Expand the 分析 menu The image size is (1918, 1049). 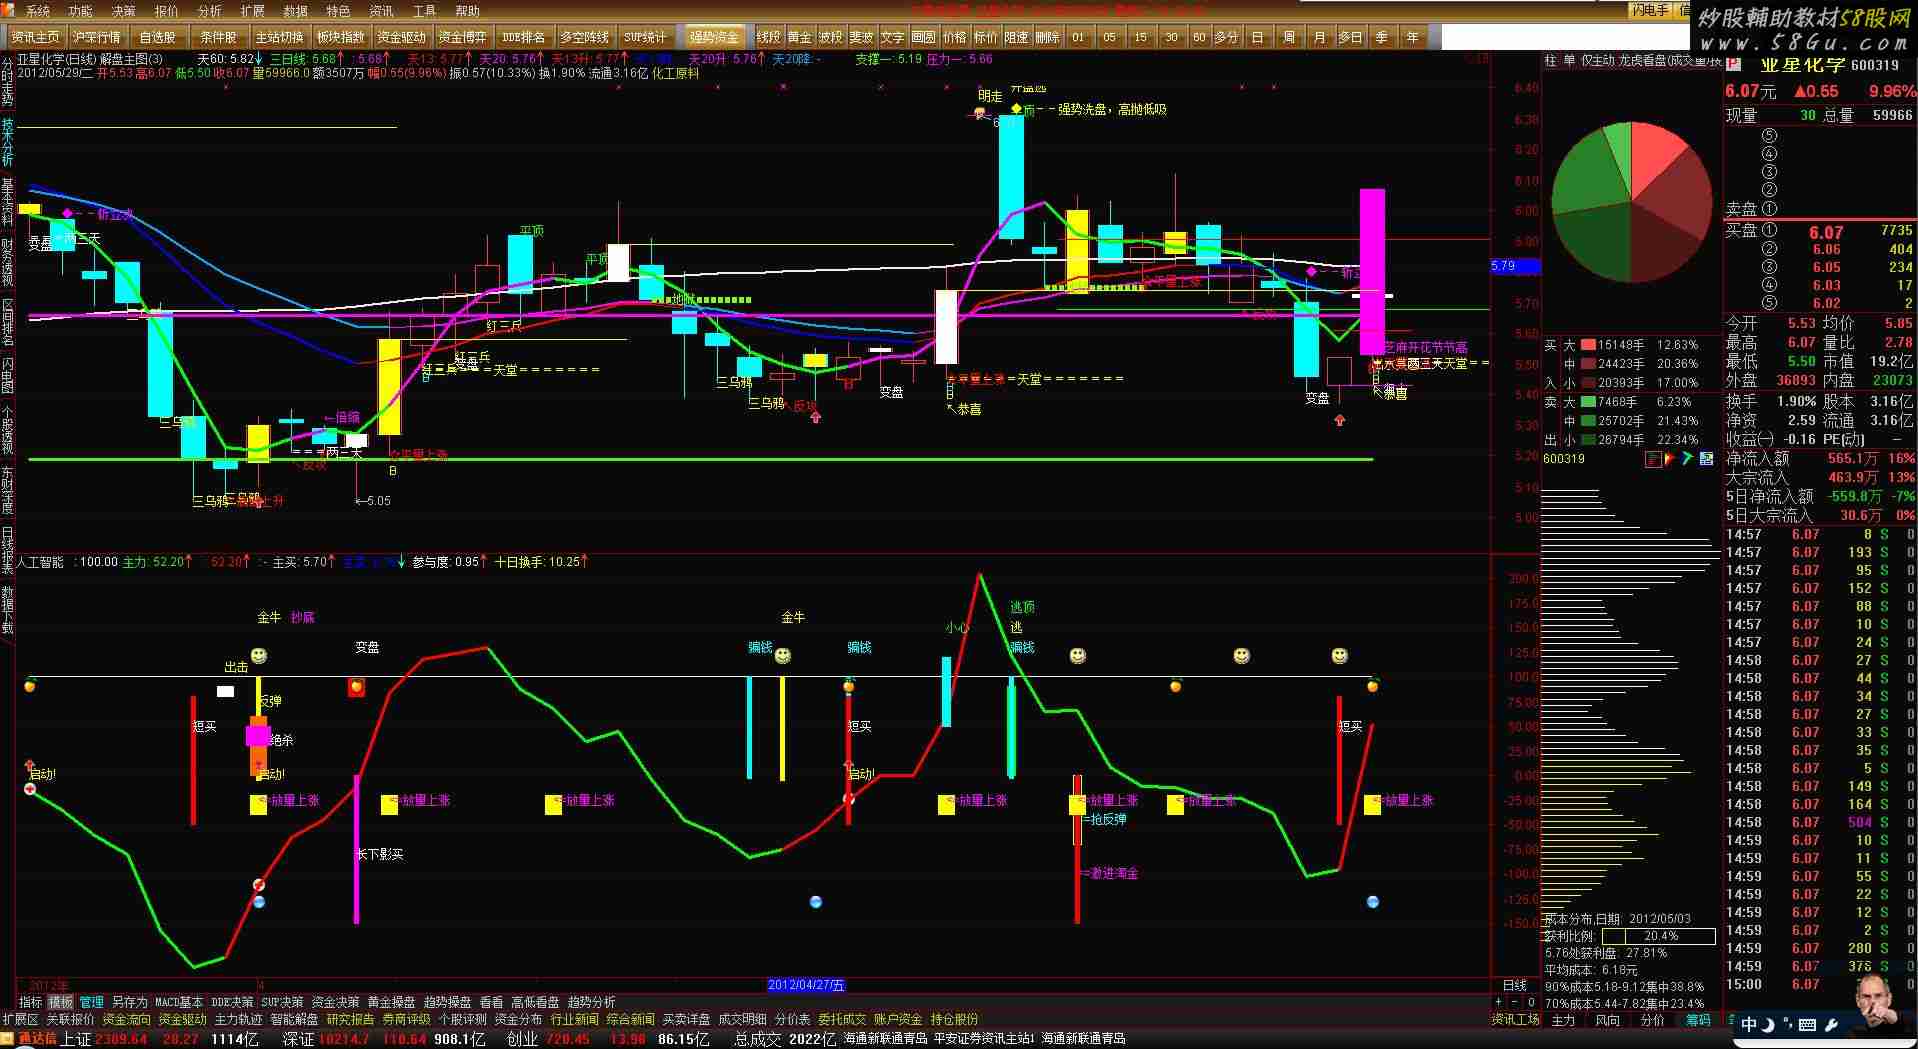(210, 11)
